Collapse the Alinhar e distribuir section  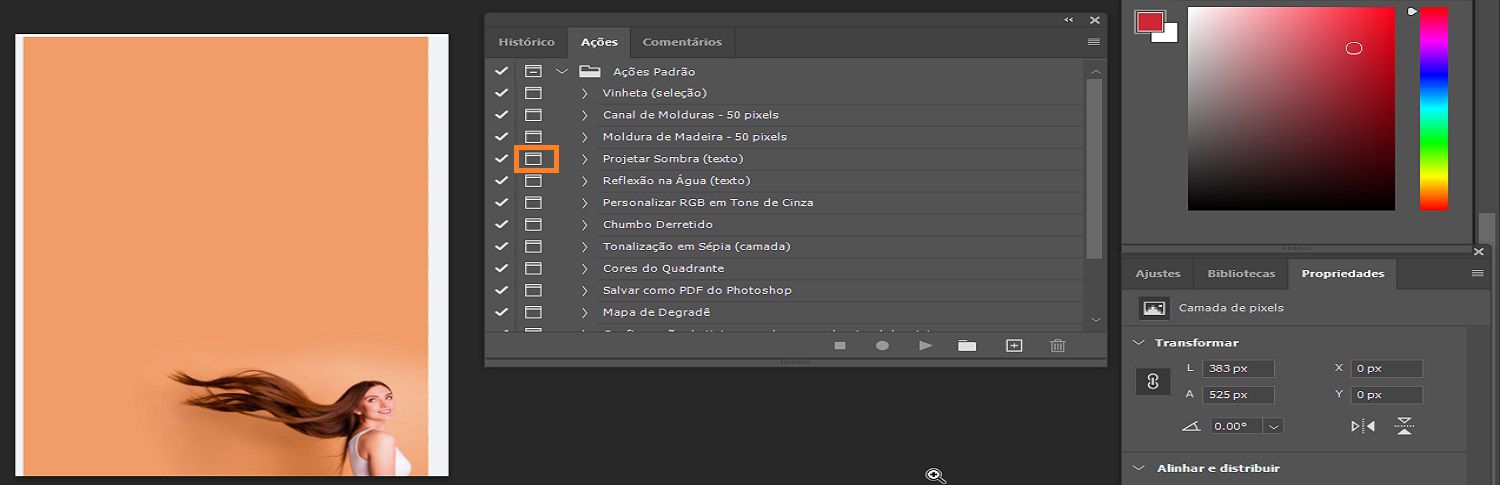[x=1139, y=468]
